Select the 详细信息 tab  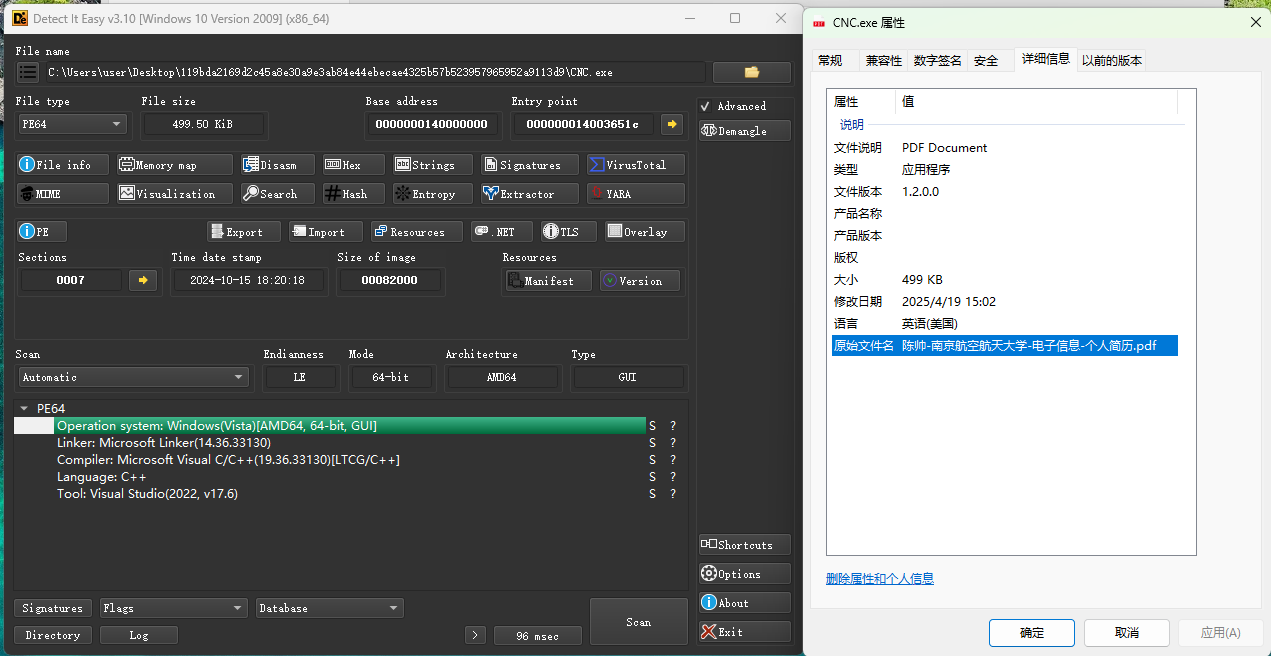[x=1046, y=59]
